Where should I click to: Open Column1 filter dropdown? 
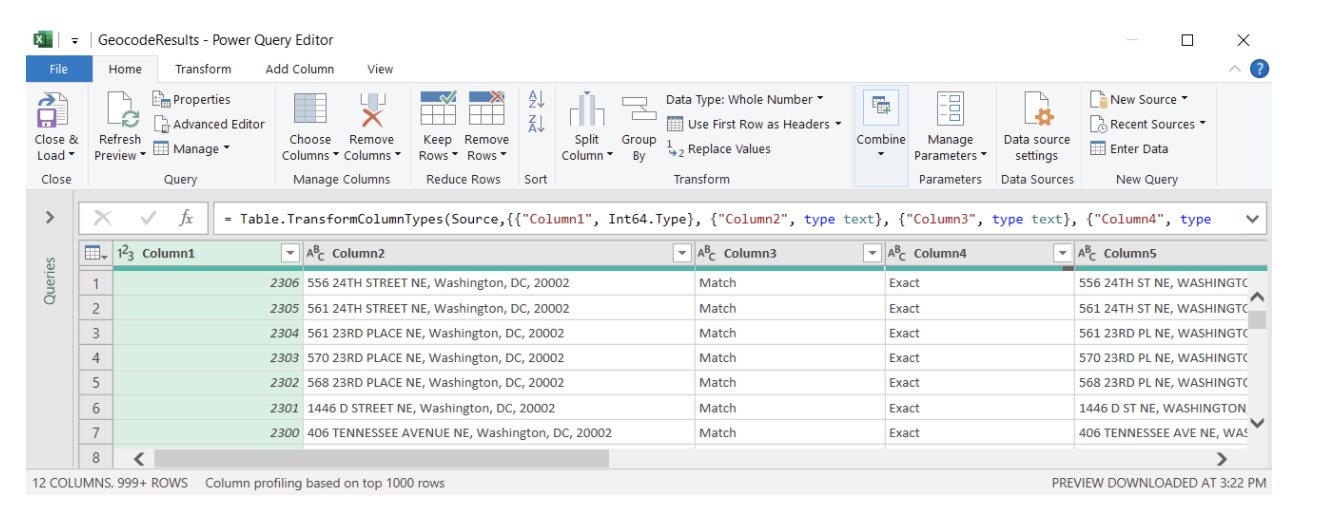[290, 253]
